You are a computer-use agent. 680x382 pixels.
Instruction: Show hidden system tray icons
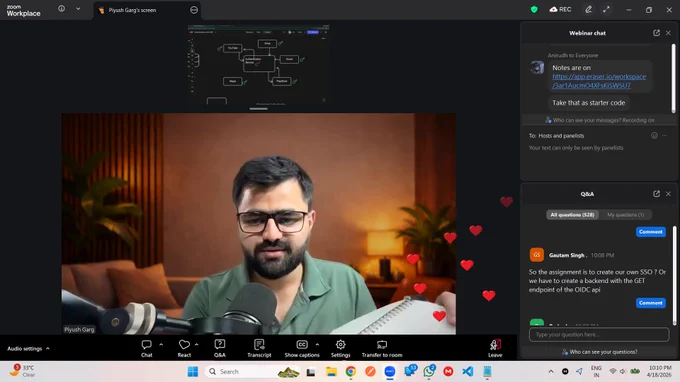coord(551,372)
